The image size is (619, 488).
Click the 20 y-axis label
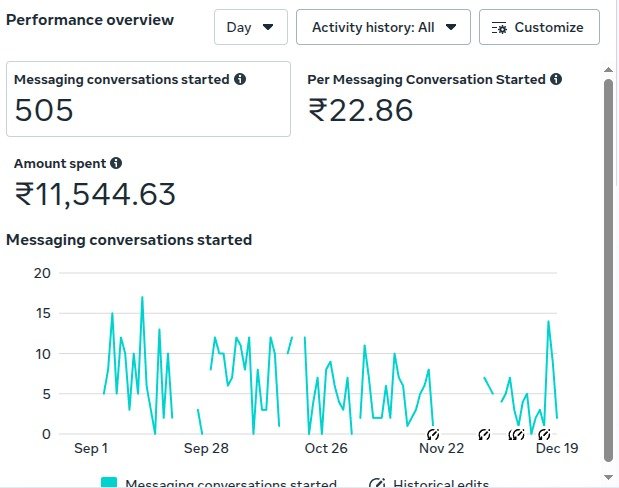42,273
